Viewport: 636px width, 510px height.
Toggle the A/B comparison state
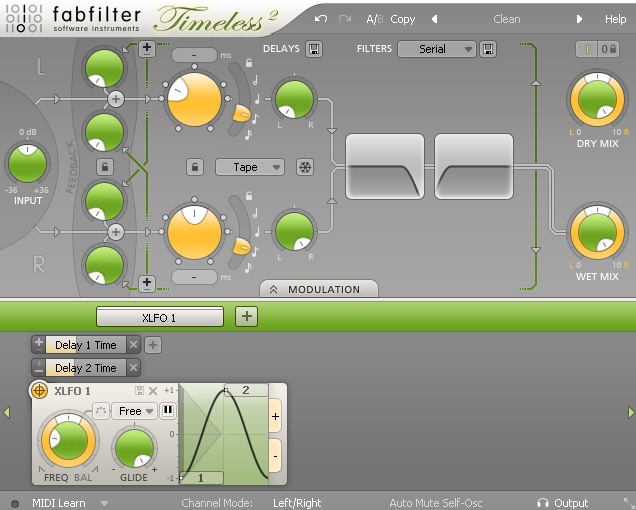[x=374, y=19]
